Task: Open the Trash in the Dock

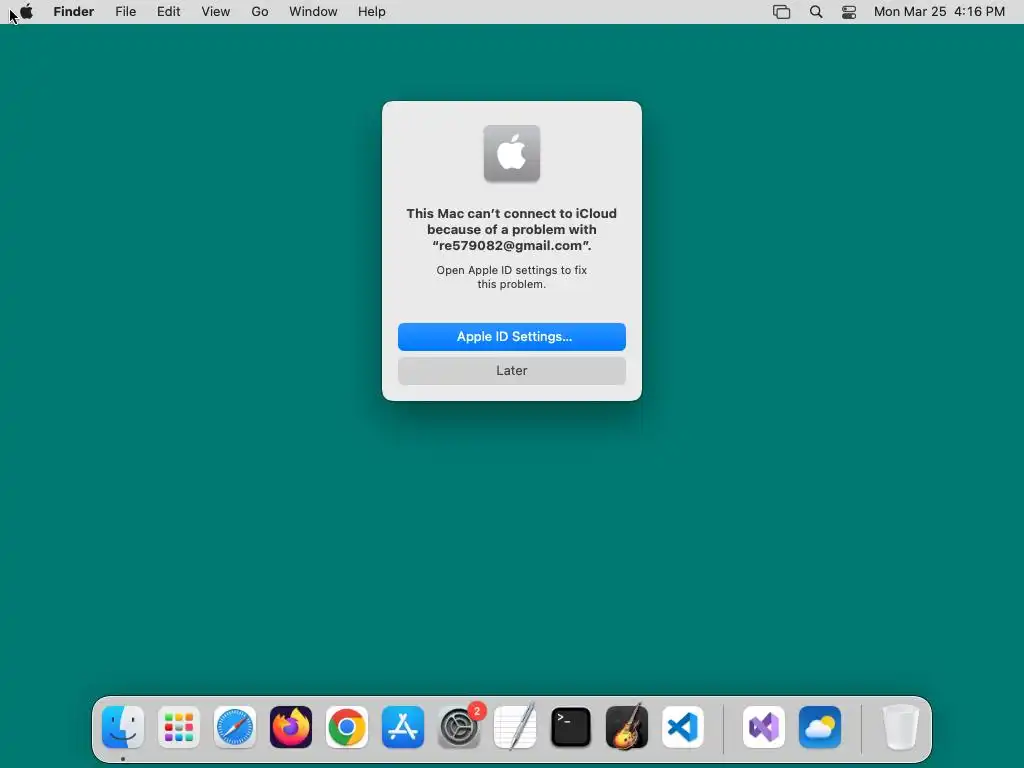Action: tap(901, 727)
